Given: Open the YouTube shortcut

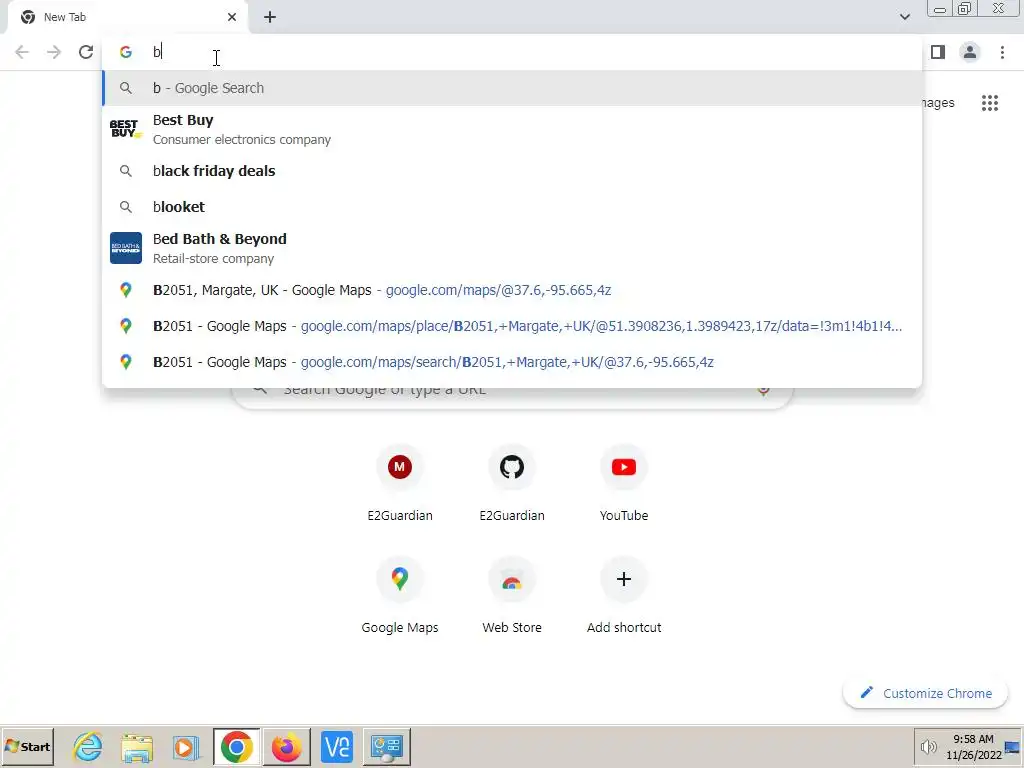Looking at the screenshot, I should coord(624,485).
